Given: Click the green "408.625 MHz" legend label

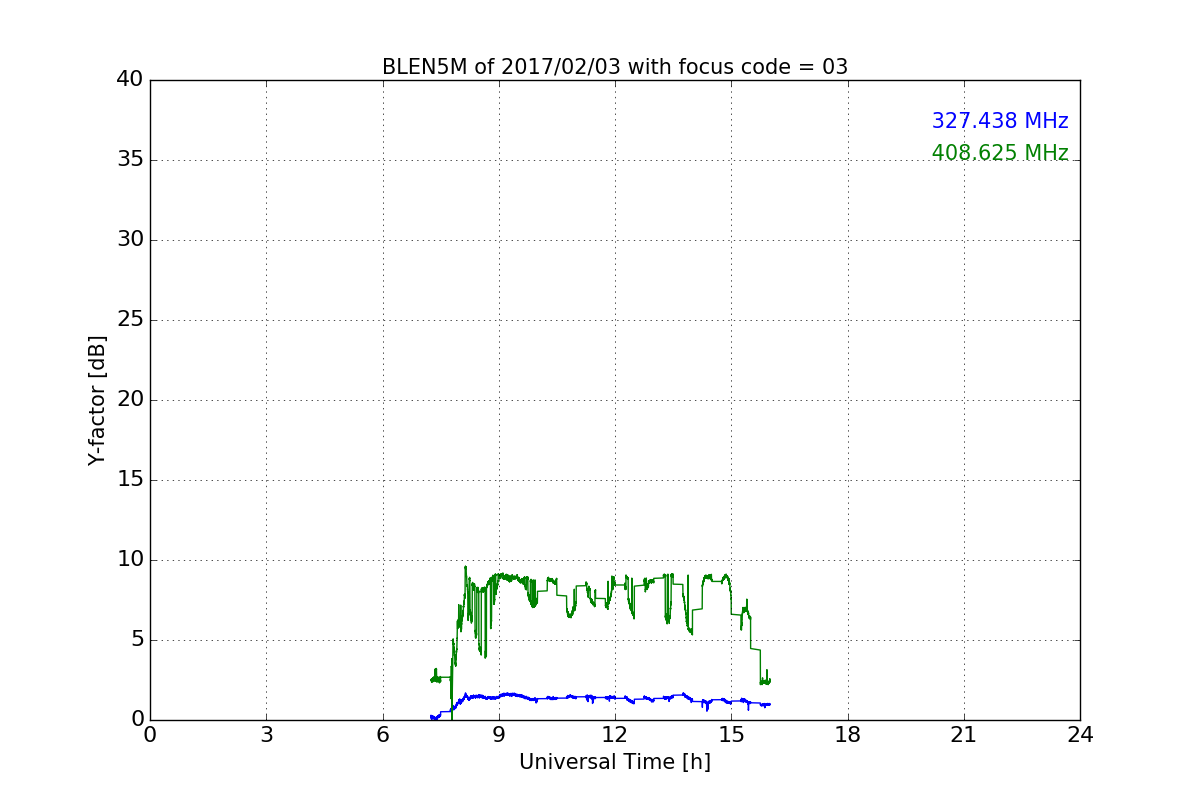Looking at the screenshot, I should pyautogui.click(x=1000, y=153).
